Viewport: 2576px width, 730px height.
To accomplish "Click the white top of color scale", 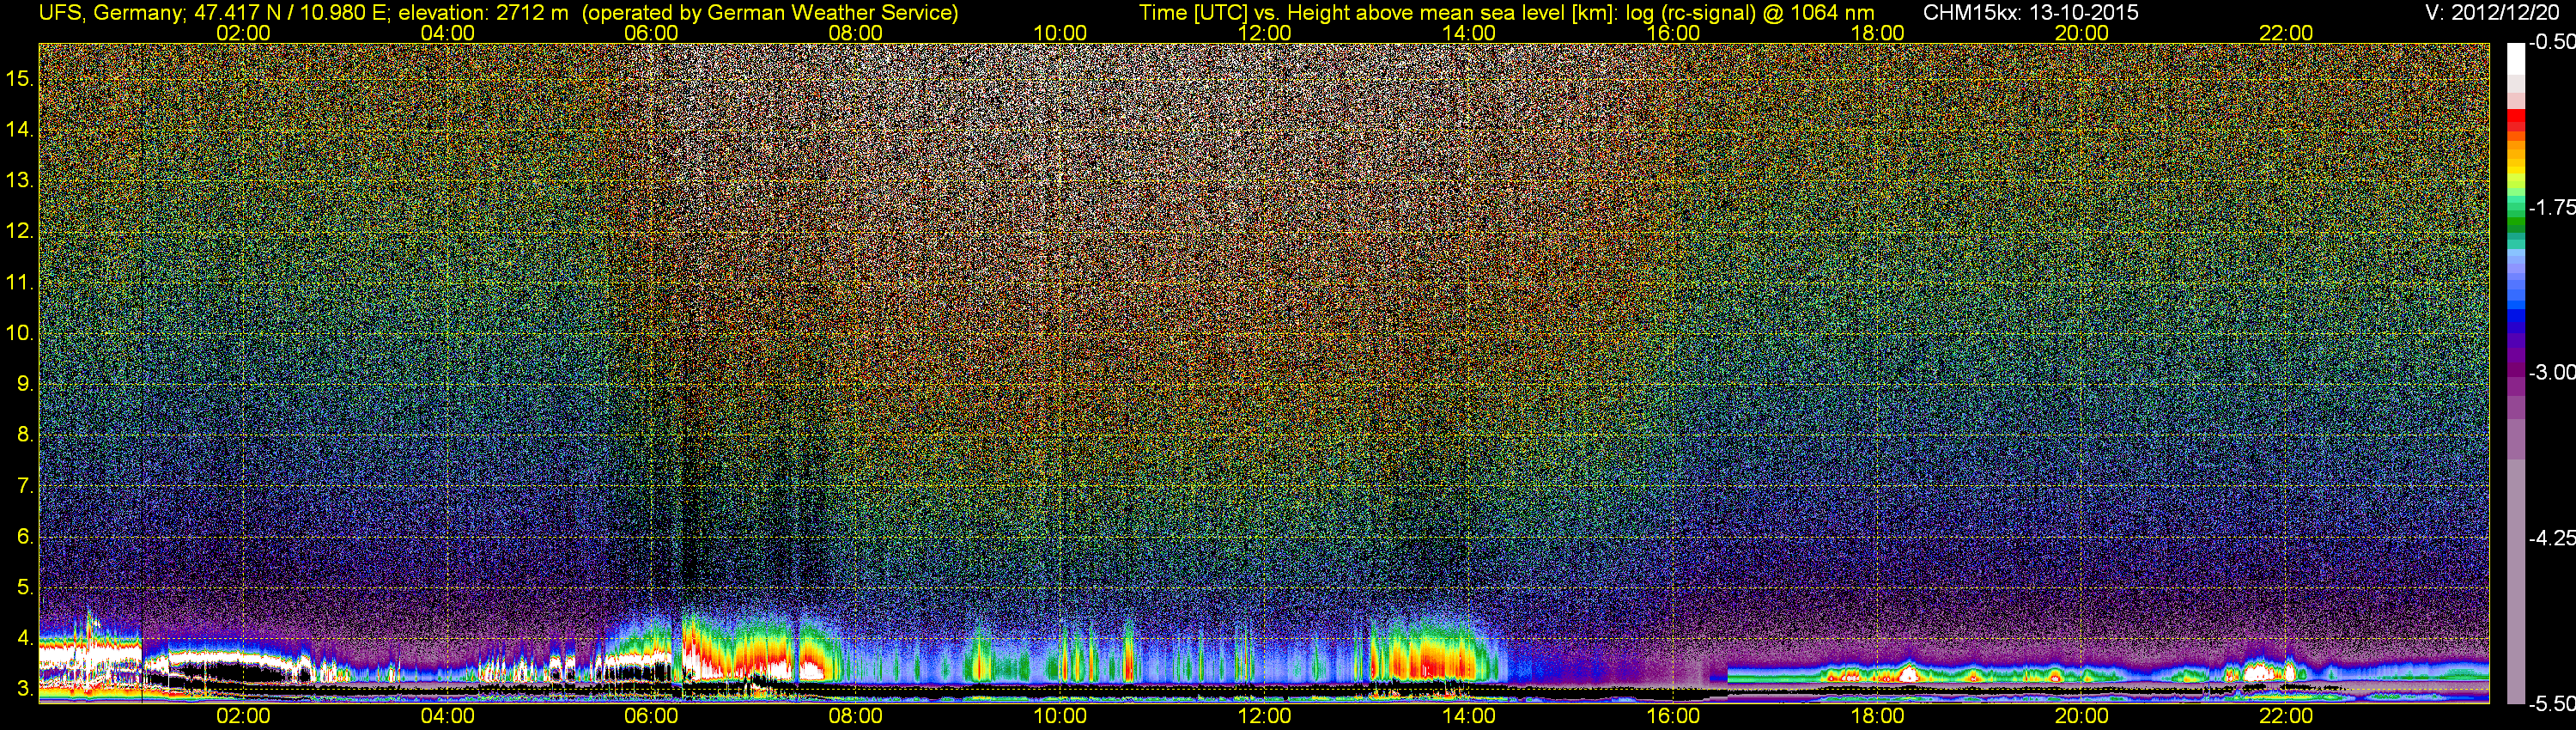I will click(2515, 60).
